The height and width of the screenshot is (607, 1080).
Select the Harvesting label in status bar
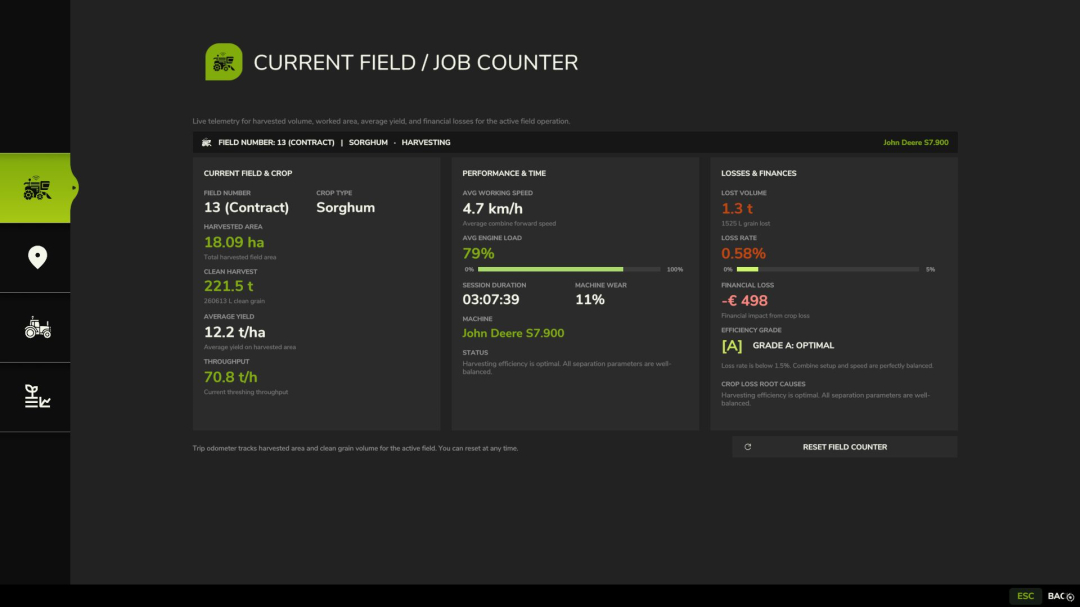pos(426,143)
